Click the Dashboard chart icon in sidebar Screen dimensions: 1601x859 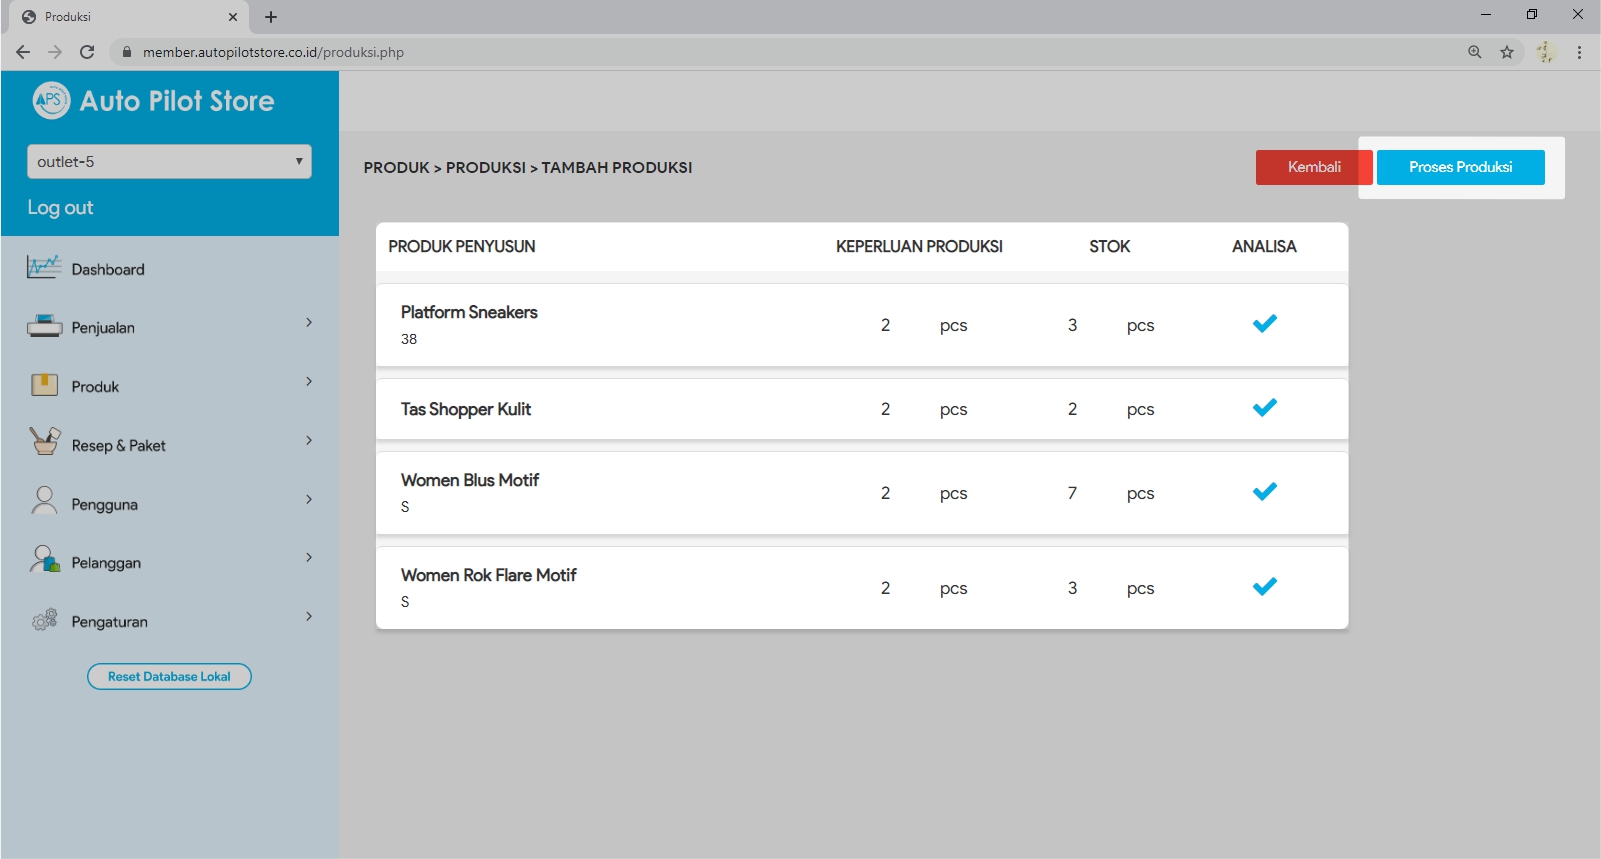44,268
